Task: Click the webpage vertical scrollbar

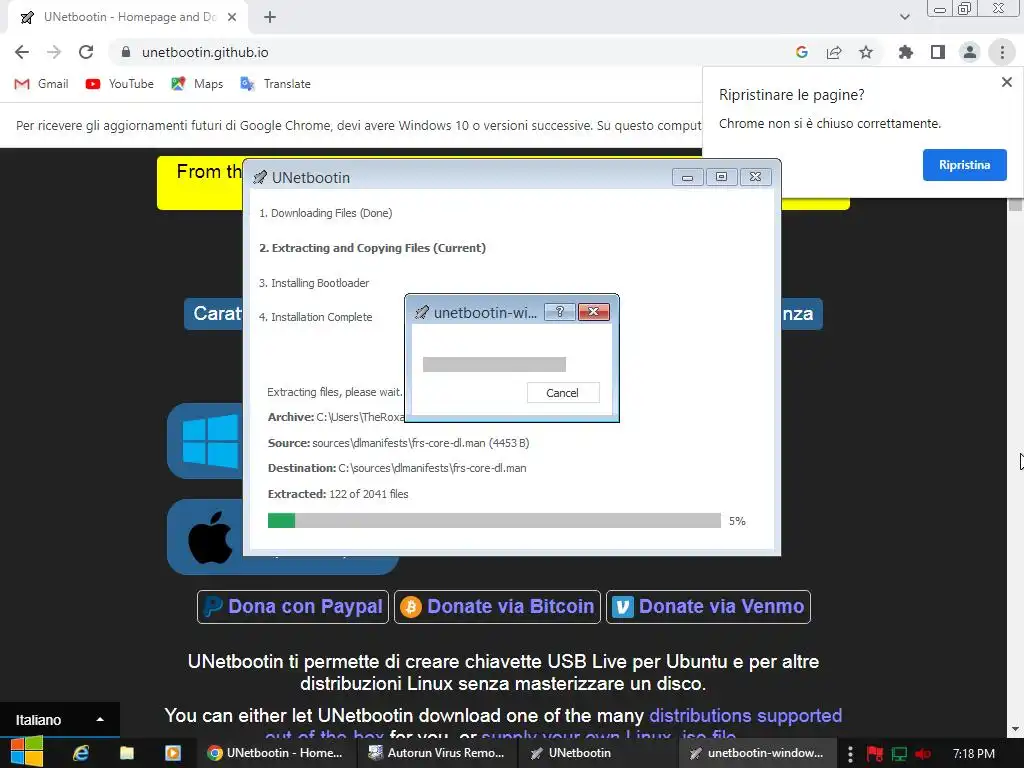Action: pyautogui.click(x=1015, y=466)
